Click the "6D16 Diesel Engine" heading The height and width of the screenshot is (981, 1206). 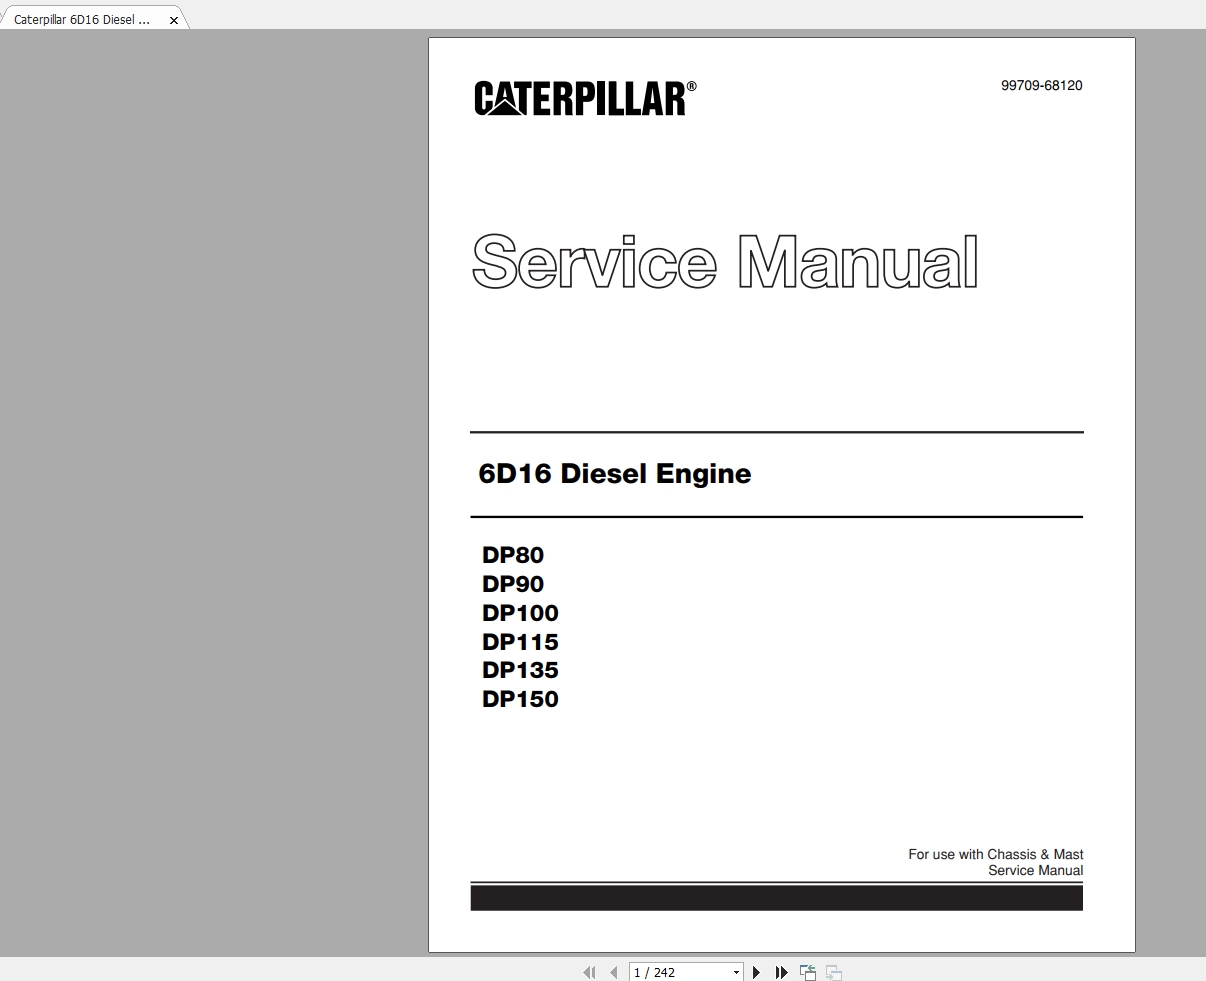tap(614, 474)
